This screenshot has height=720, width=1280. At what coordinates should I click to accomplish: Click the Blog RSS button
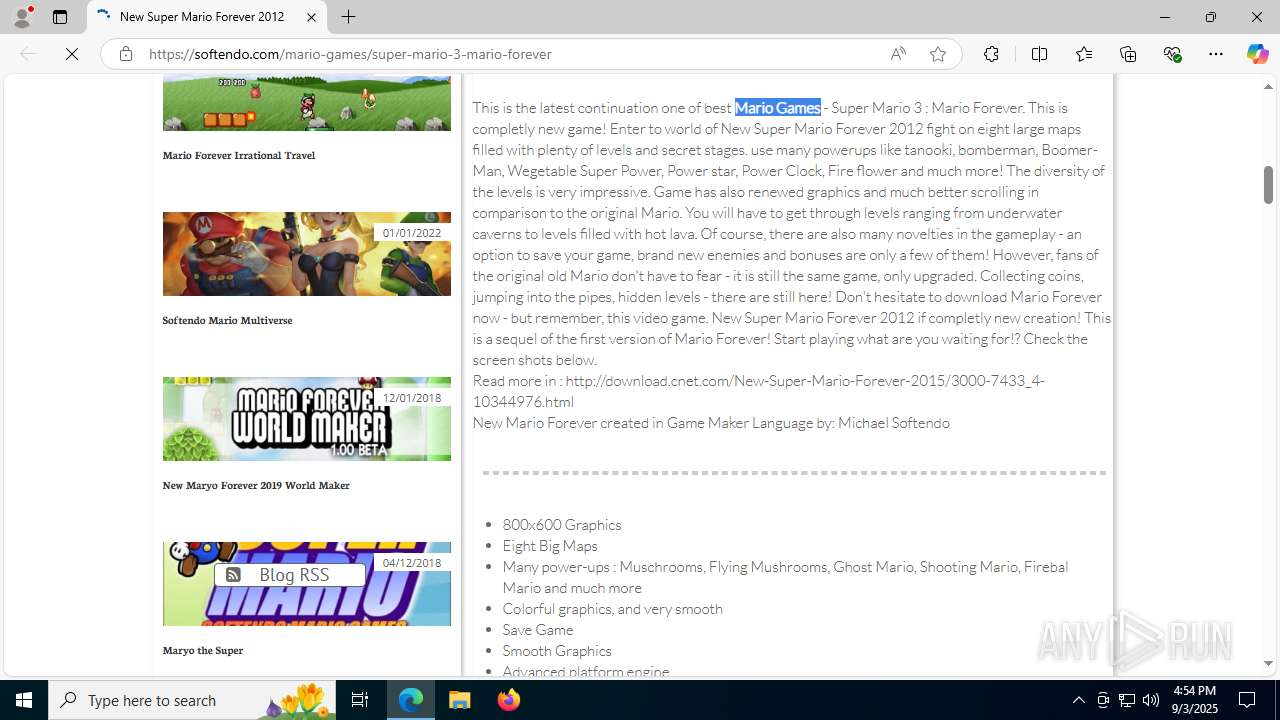tap(290, 575)
